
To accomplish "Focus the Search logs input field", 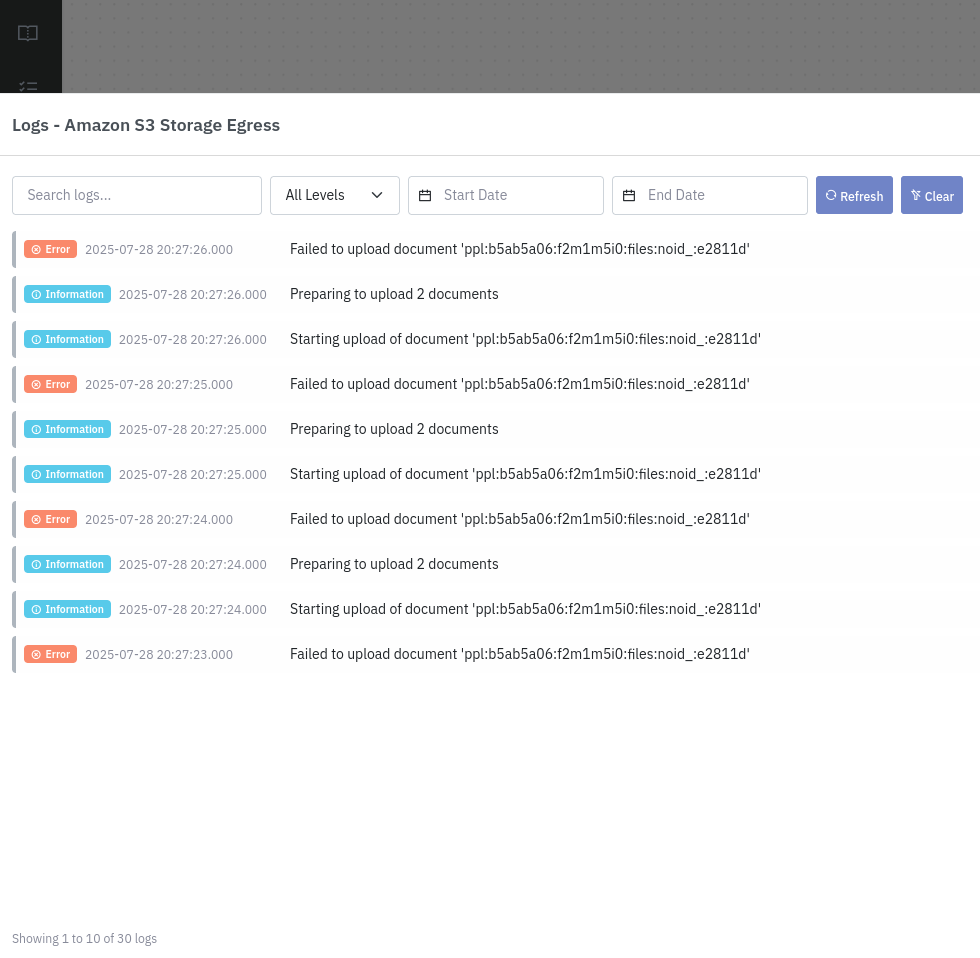I will (x=137, y=196).
